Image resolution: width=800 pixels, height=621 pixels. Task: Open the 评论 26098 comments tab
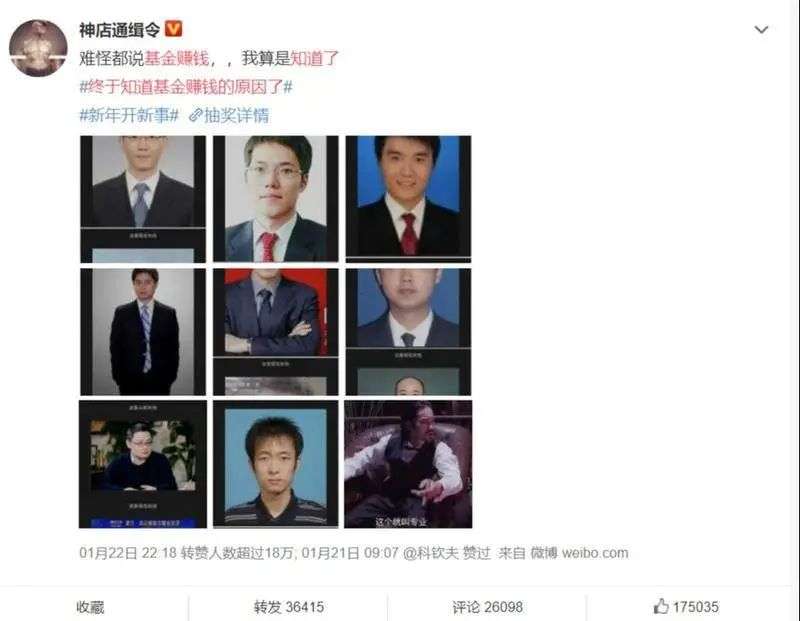[487, 607]
